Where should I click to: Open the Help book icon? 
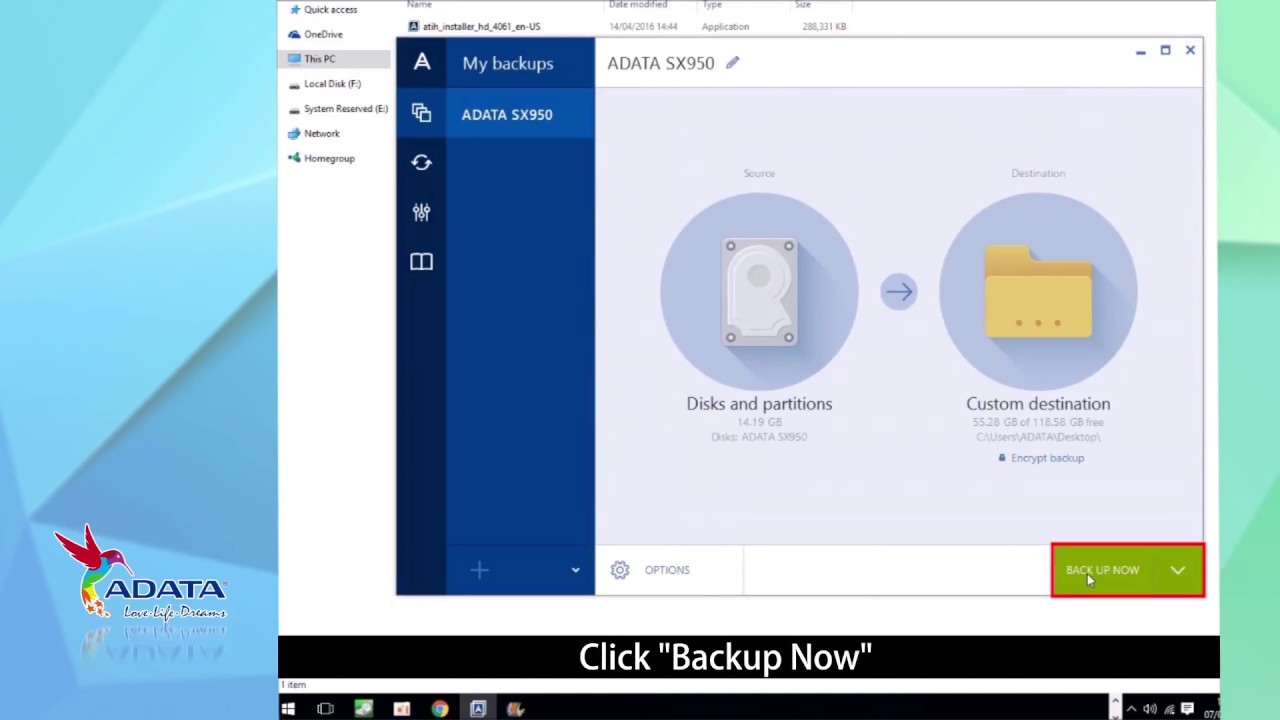[421, 261]
